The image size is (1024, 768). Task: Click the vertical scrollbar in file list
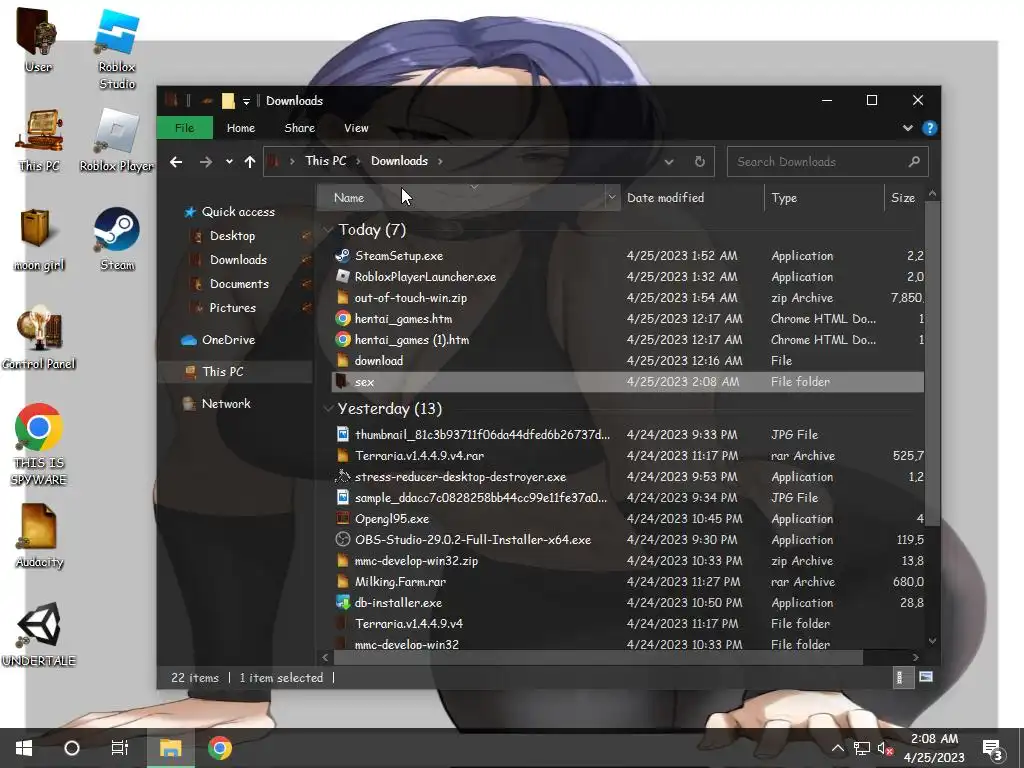(x=933, y=366)
